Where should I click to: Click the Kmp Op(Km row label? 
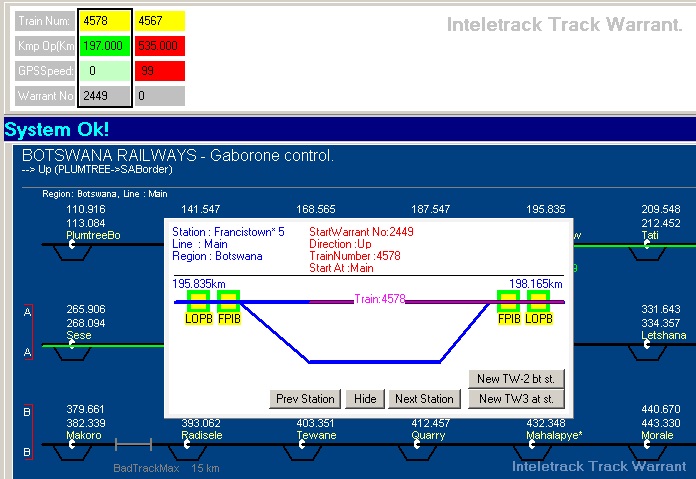click(x=45, y=46)
